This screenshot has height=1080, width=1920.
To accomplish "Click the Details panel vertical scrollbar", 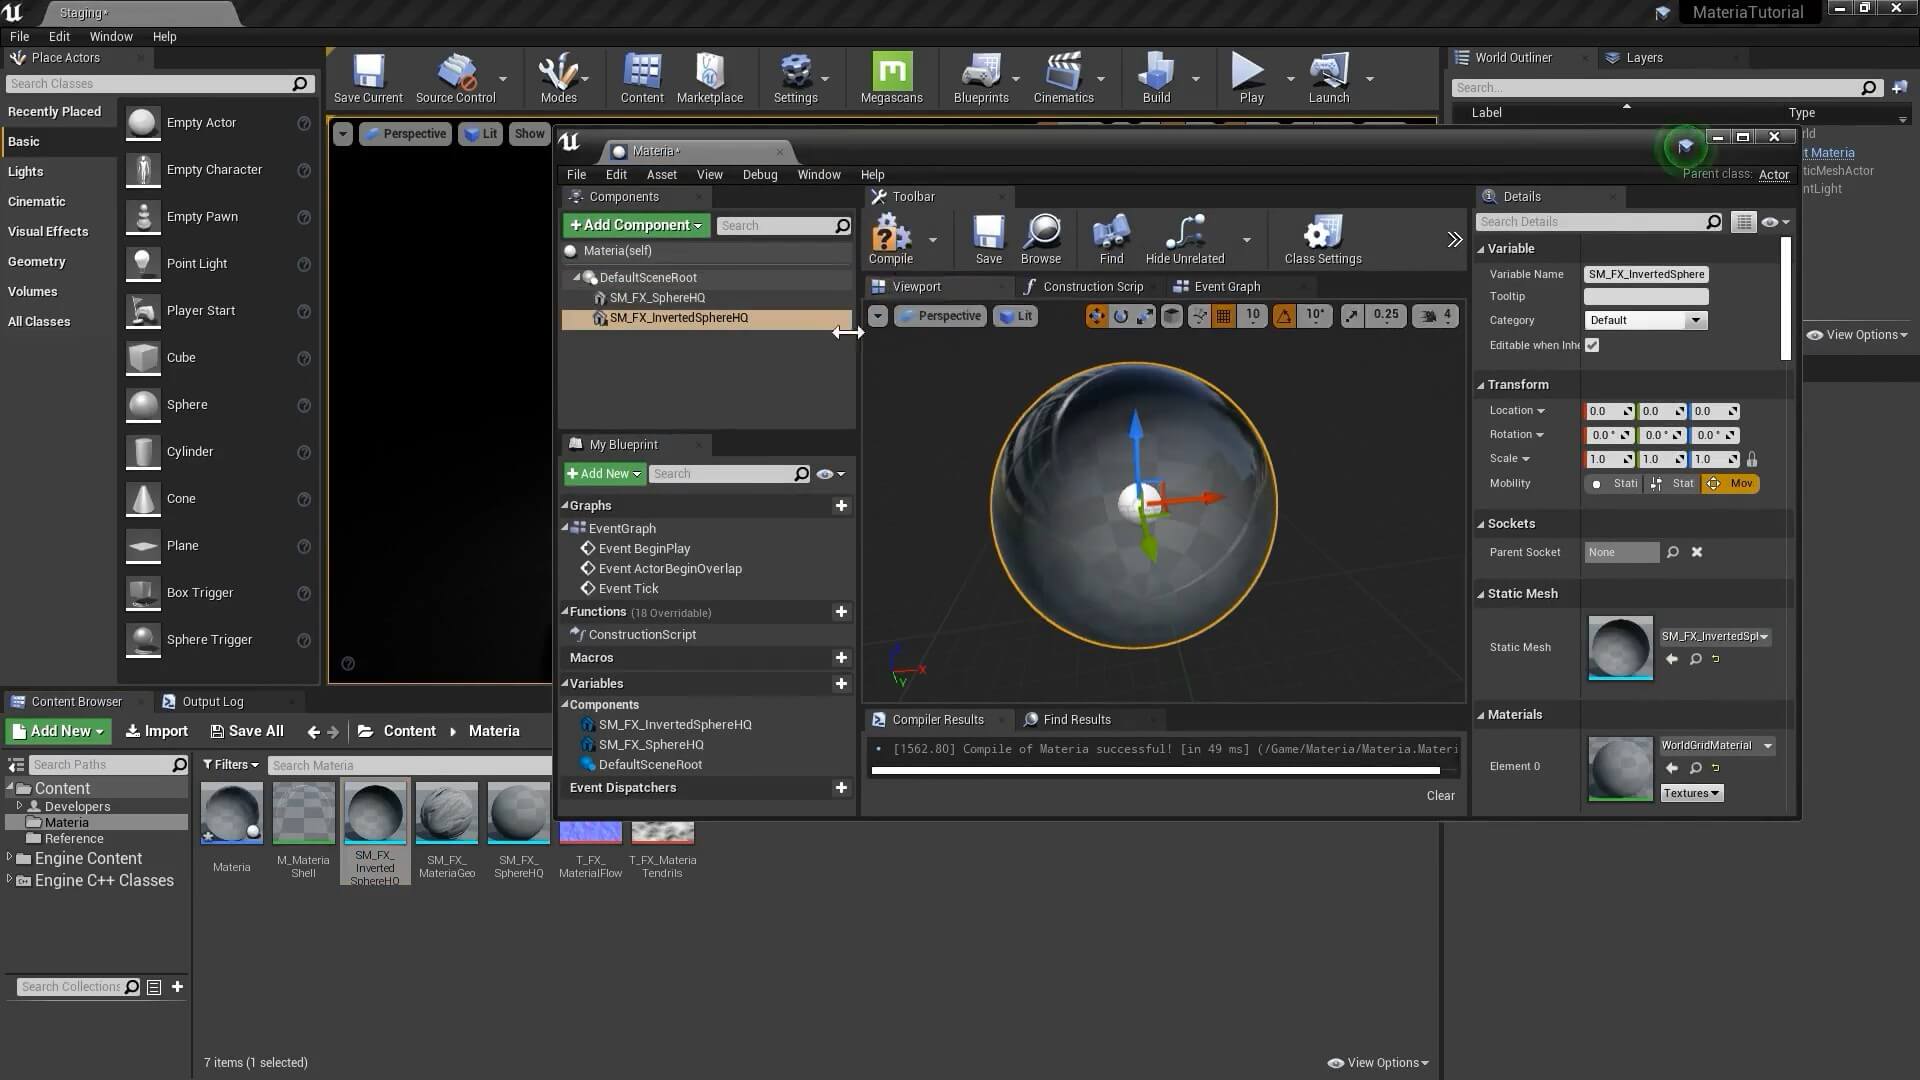I will 1786,298.
